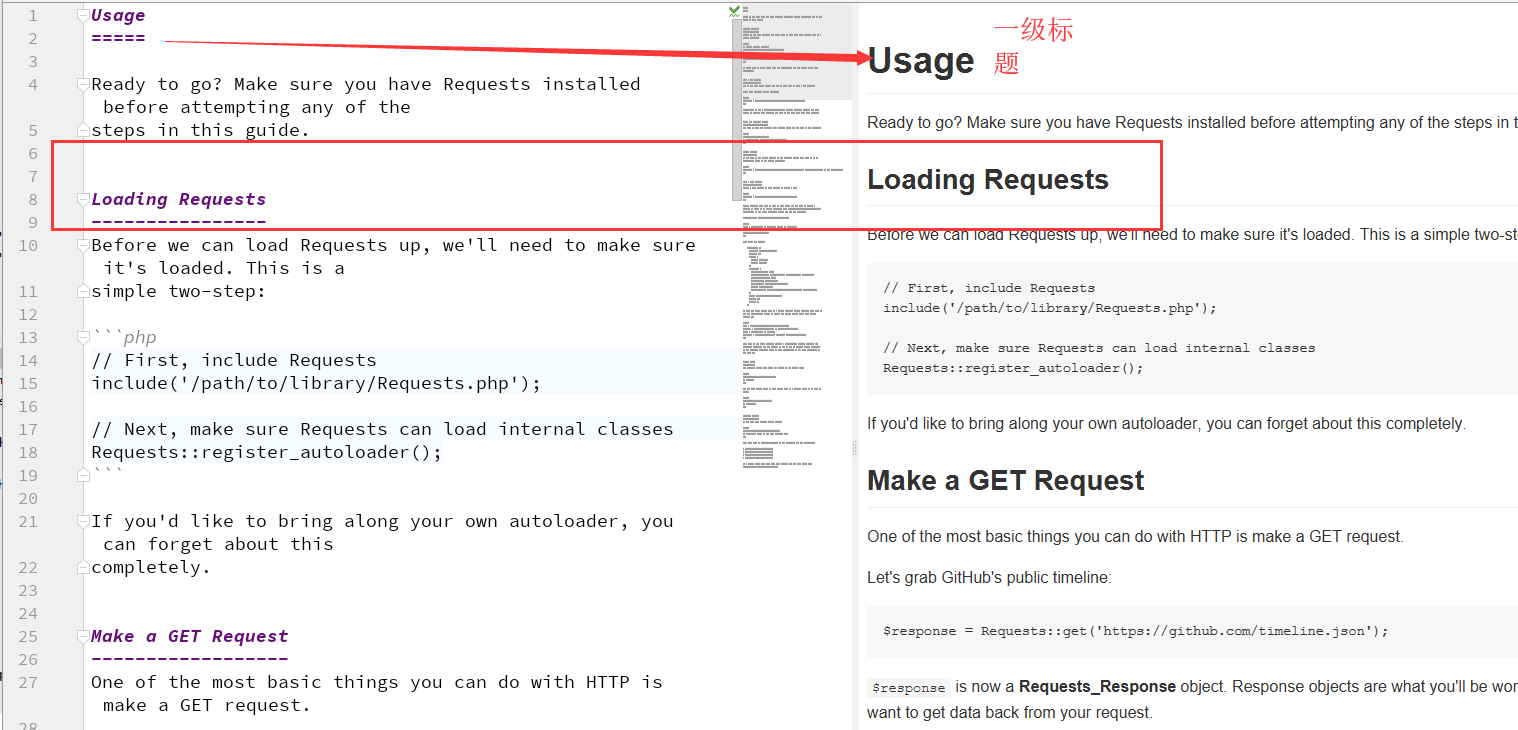Click fold end marker beside 'steps in this guide.'
Screen dimensions: 1518x730
pos(84,130)
